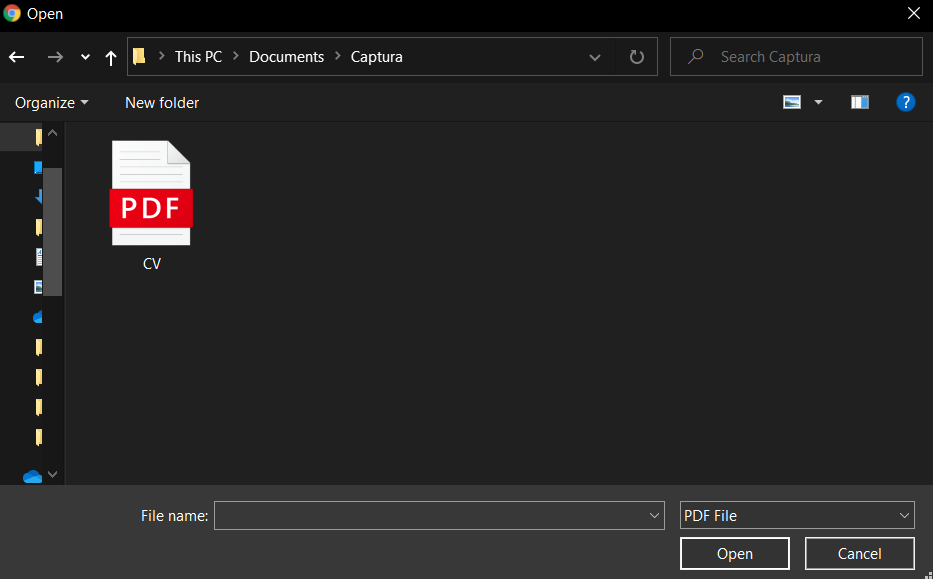This screenshot has width=933, height=579.
Task: Open Help with the question mark icon
Action: [x=906, y=102]
